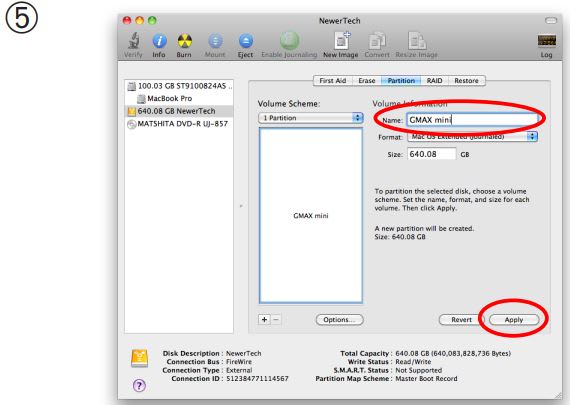
Task: Click the Connection ID 512384771114567 value
Action: [x=257, y=378]
